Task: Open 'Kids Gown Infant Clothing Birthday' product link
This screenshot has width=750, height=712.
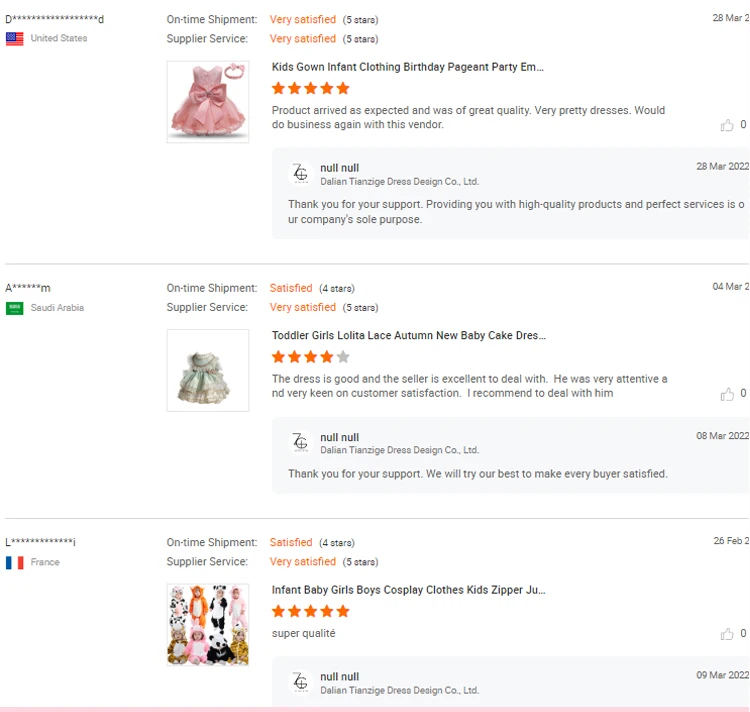Action: click(408, 67)
